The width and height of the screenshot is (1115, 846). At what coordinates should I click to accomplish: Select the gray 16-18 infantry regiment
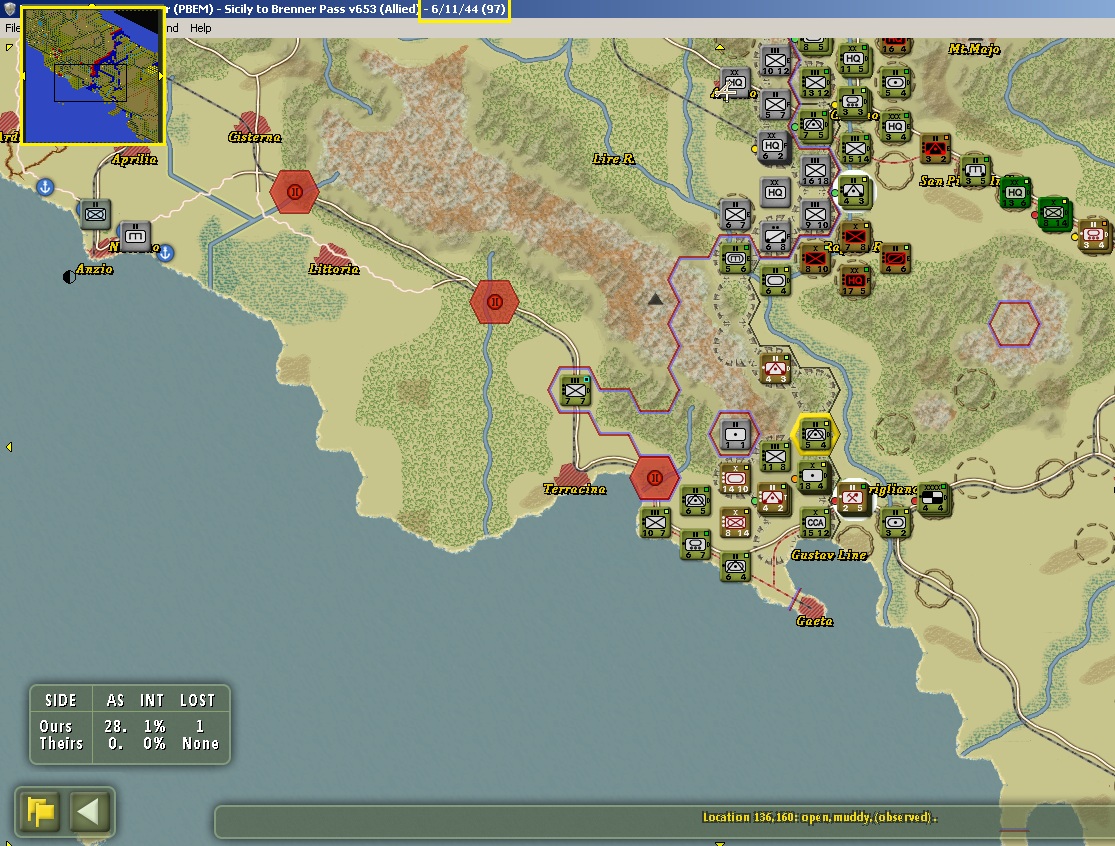coord(815,171)
